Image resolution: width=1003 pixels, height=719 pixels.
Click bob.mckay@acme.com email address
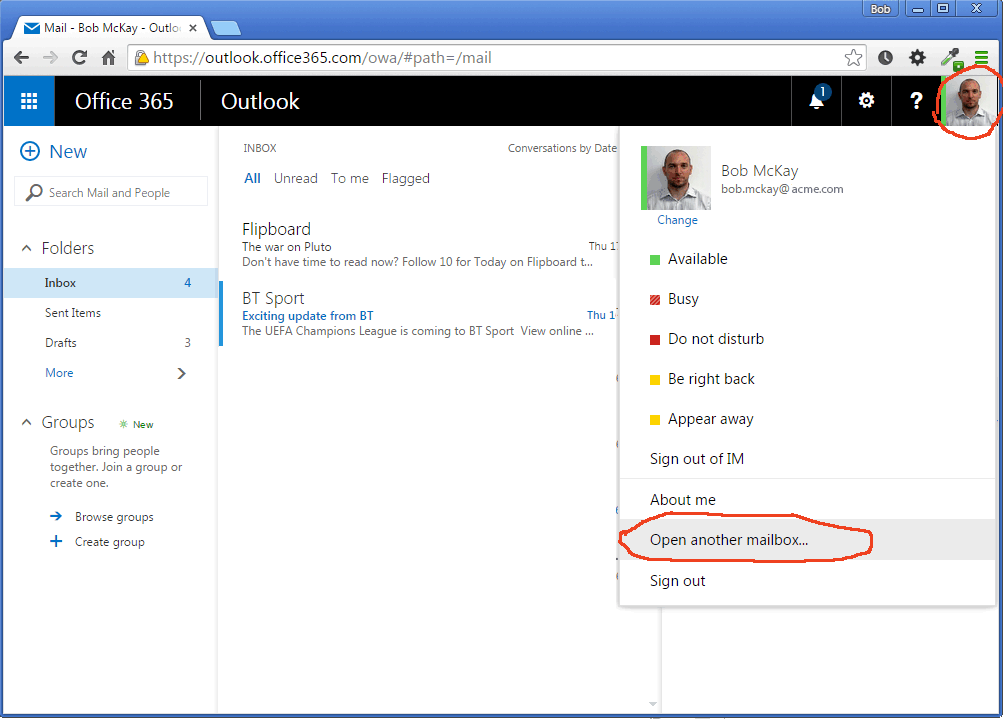point(782,189)
